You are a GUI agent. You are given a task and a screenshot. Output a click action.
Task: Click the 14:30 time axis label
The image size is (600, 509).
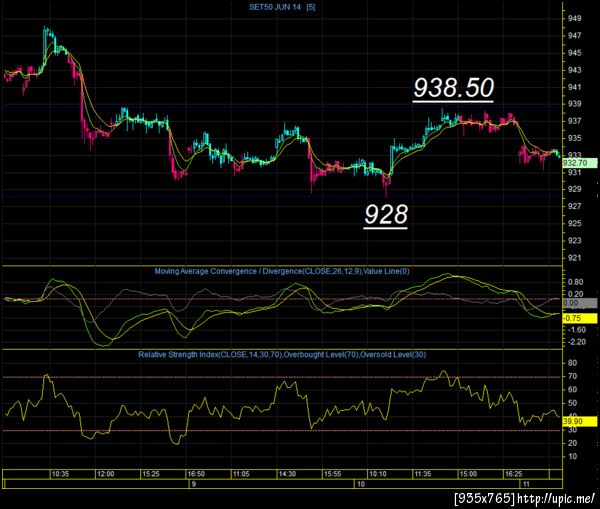click(287, 474)
